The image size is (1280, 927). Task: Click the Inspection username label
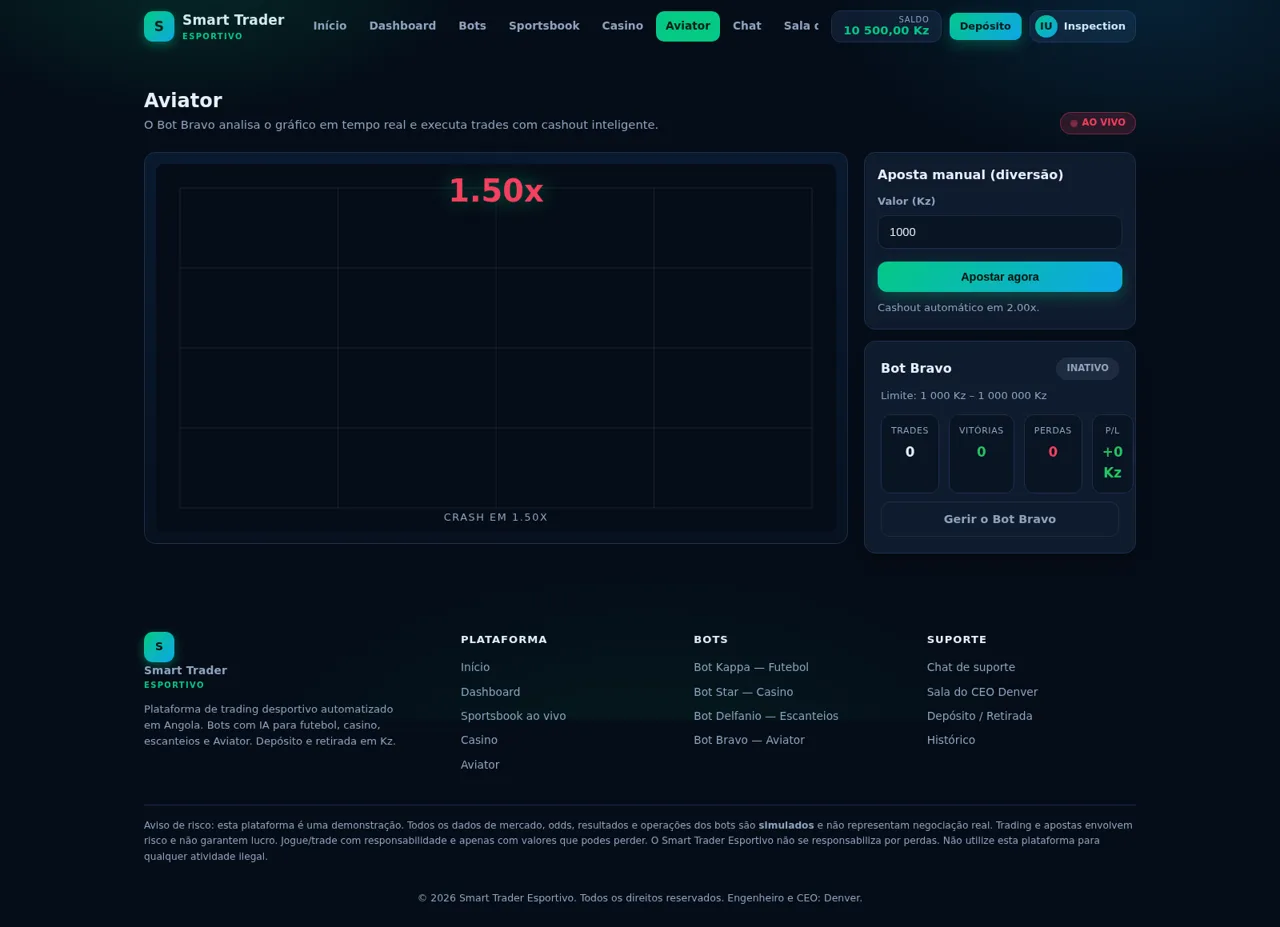point(1094,26)
